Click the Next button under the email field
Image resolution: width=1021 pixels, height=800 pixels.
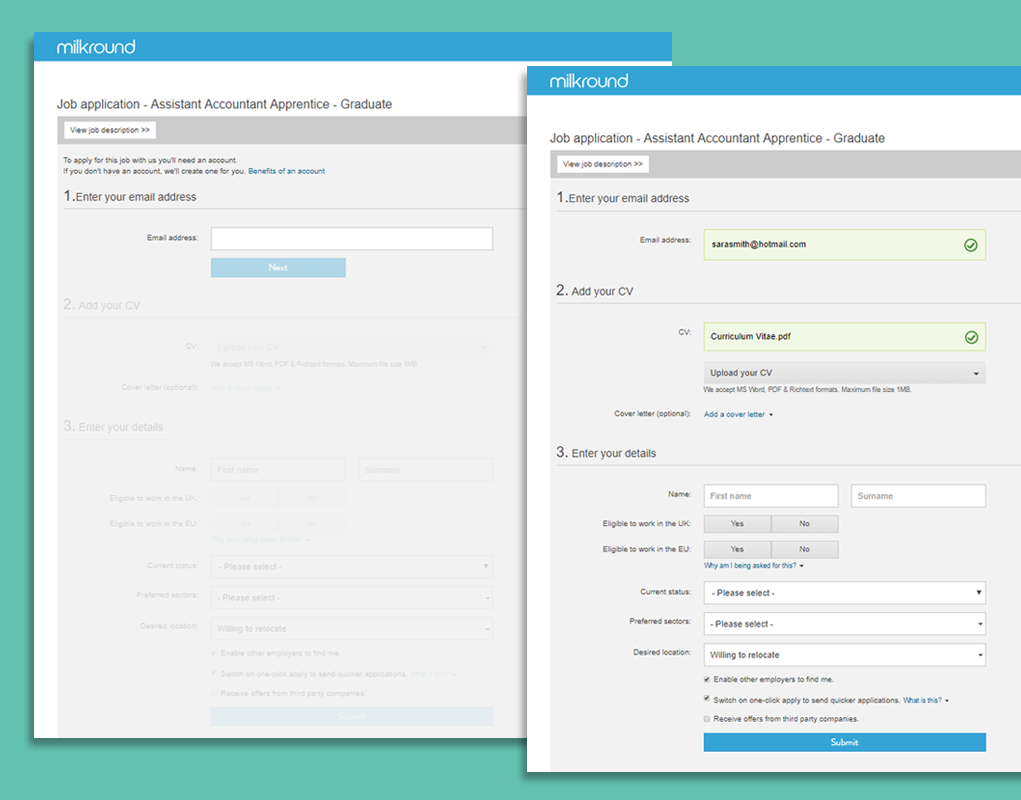coord(278,268)
